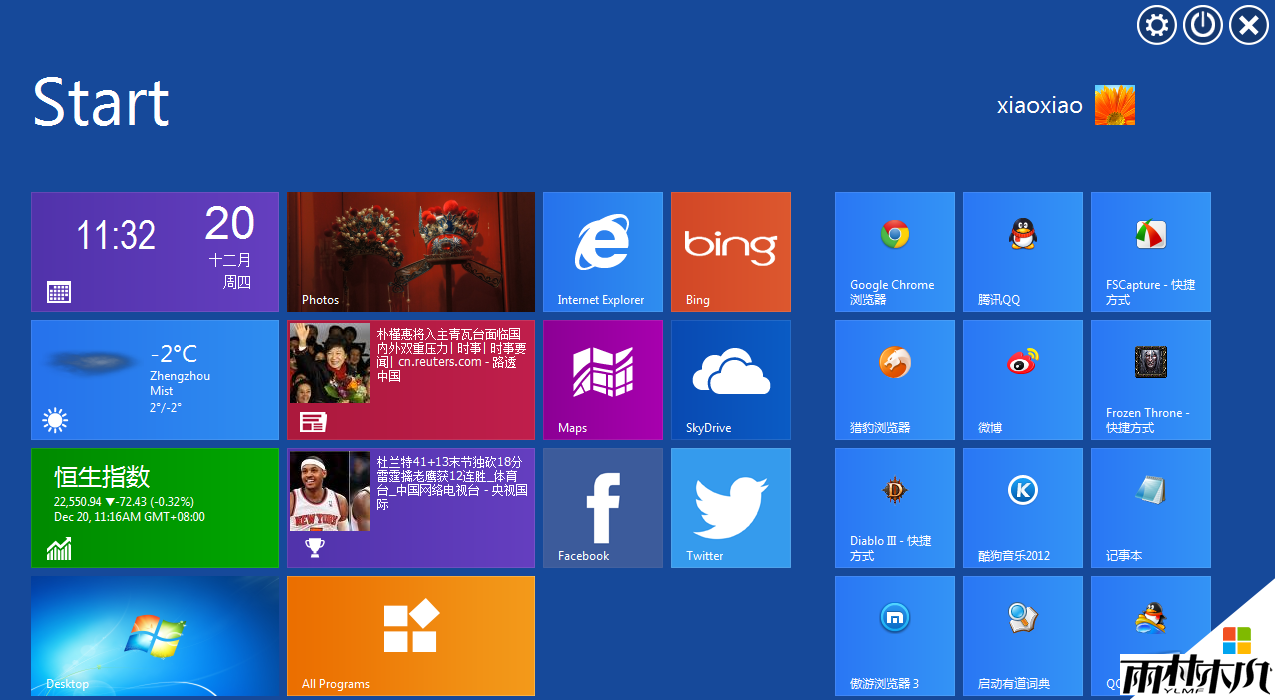Screen dimensions: 1275x700
Task: Open the All Programs tile
Action: point(411,636)
